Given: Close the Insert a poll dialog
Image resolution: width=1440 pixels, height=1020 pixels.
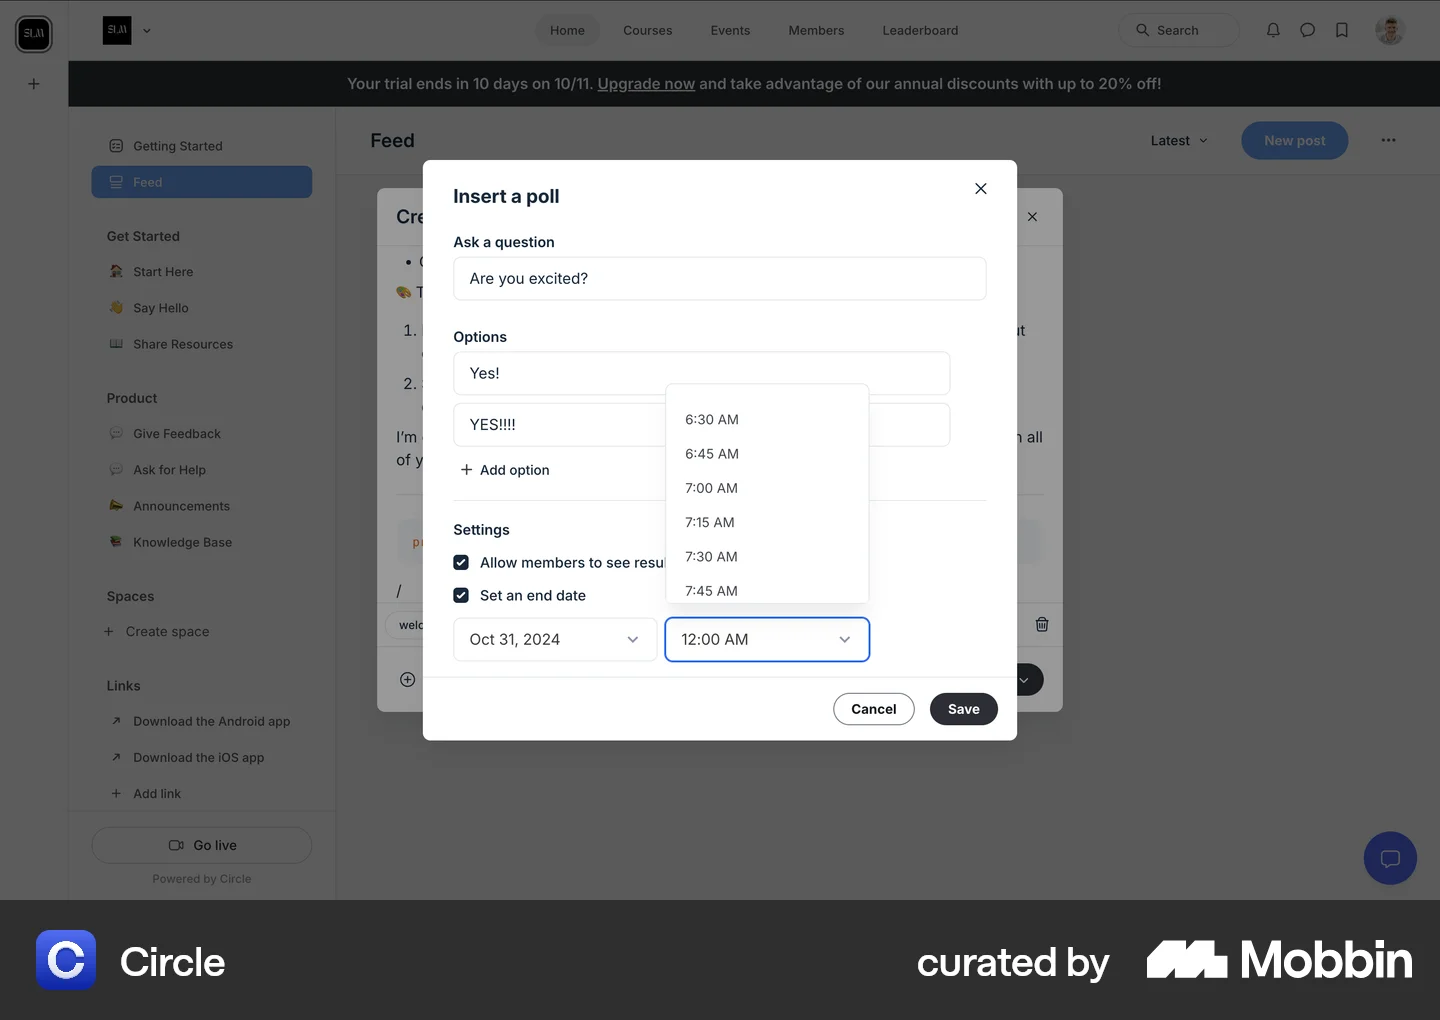Looking at the screenshot, I should click(981, 188).
